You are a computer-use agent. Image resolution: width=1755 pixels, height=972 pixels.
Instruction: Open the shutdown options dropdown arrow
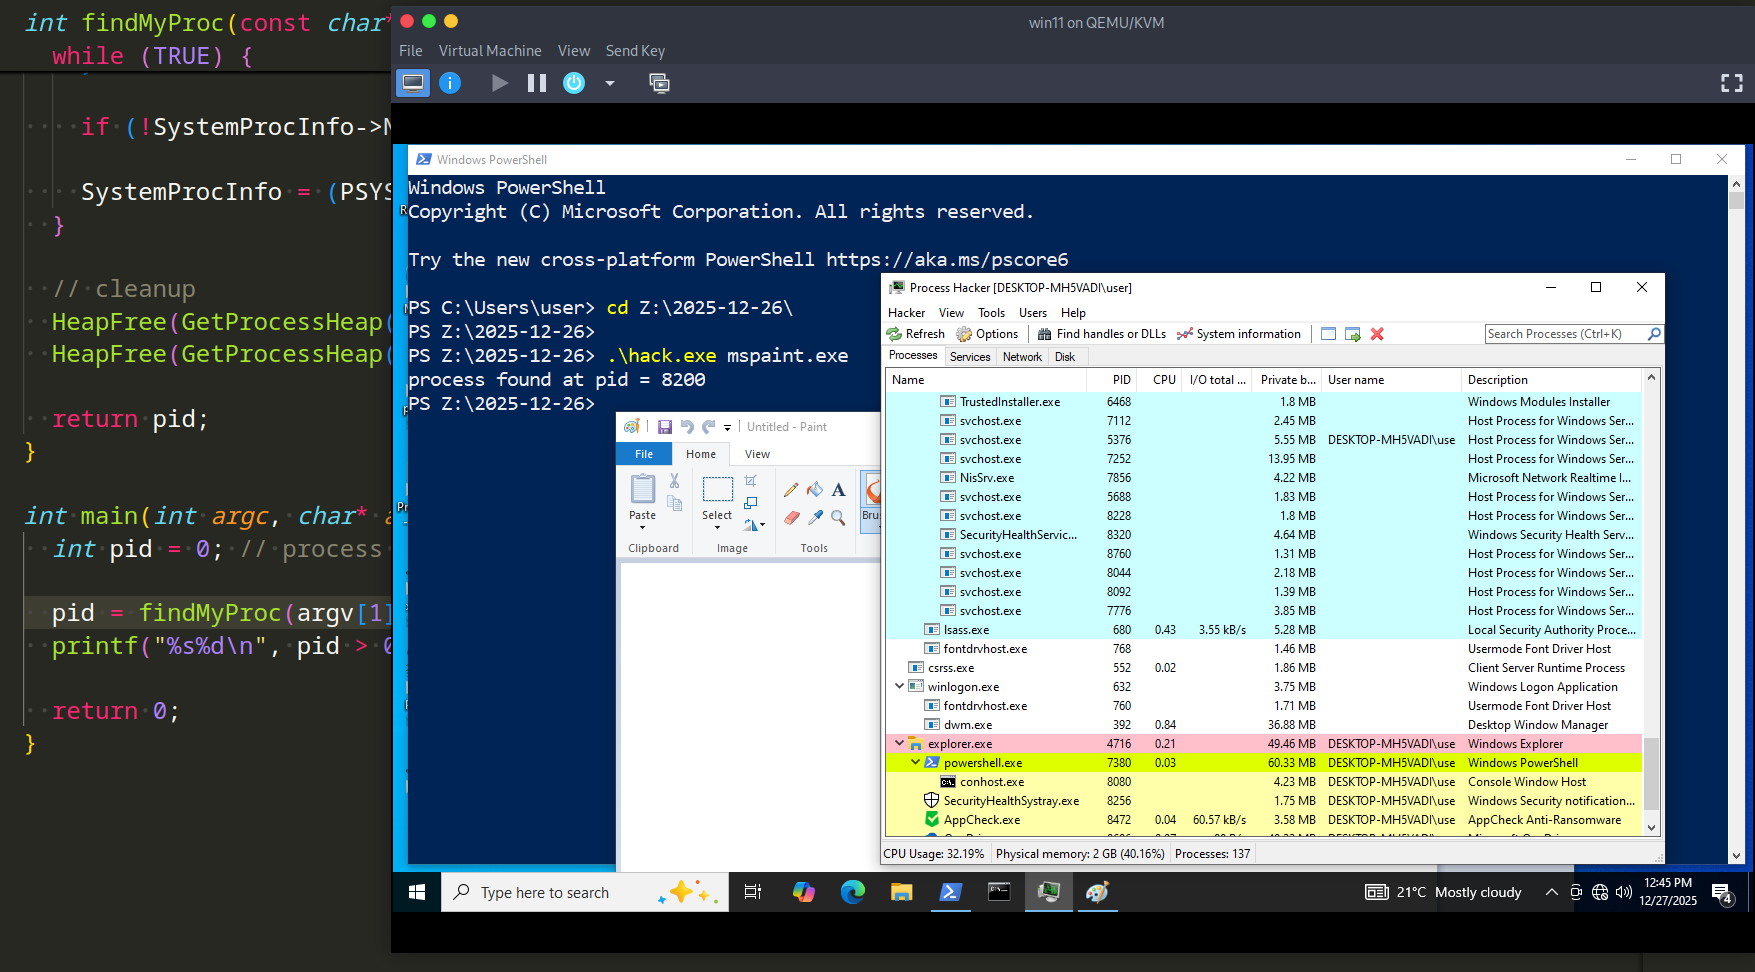tap(610, 83)
